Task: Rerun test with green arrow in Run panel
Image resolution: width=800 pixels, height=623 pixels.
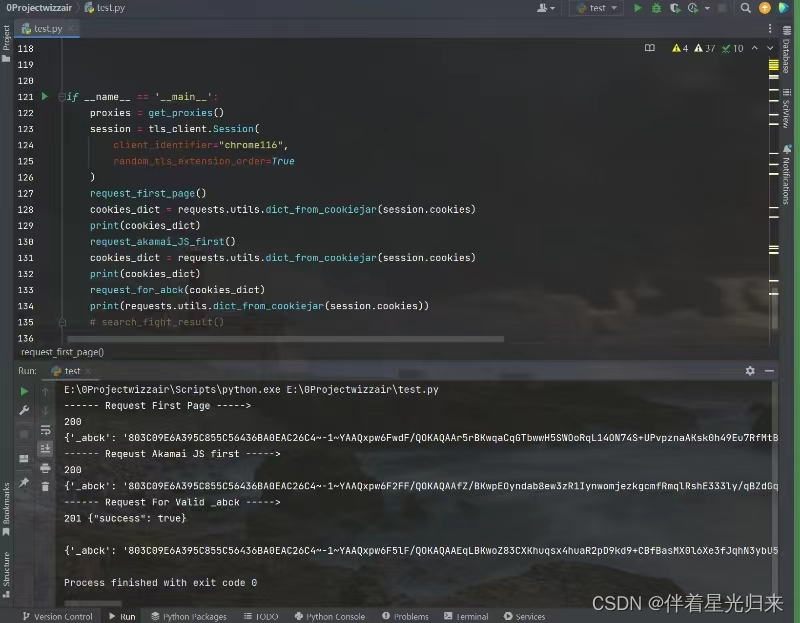Action: [24, 391]
